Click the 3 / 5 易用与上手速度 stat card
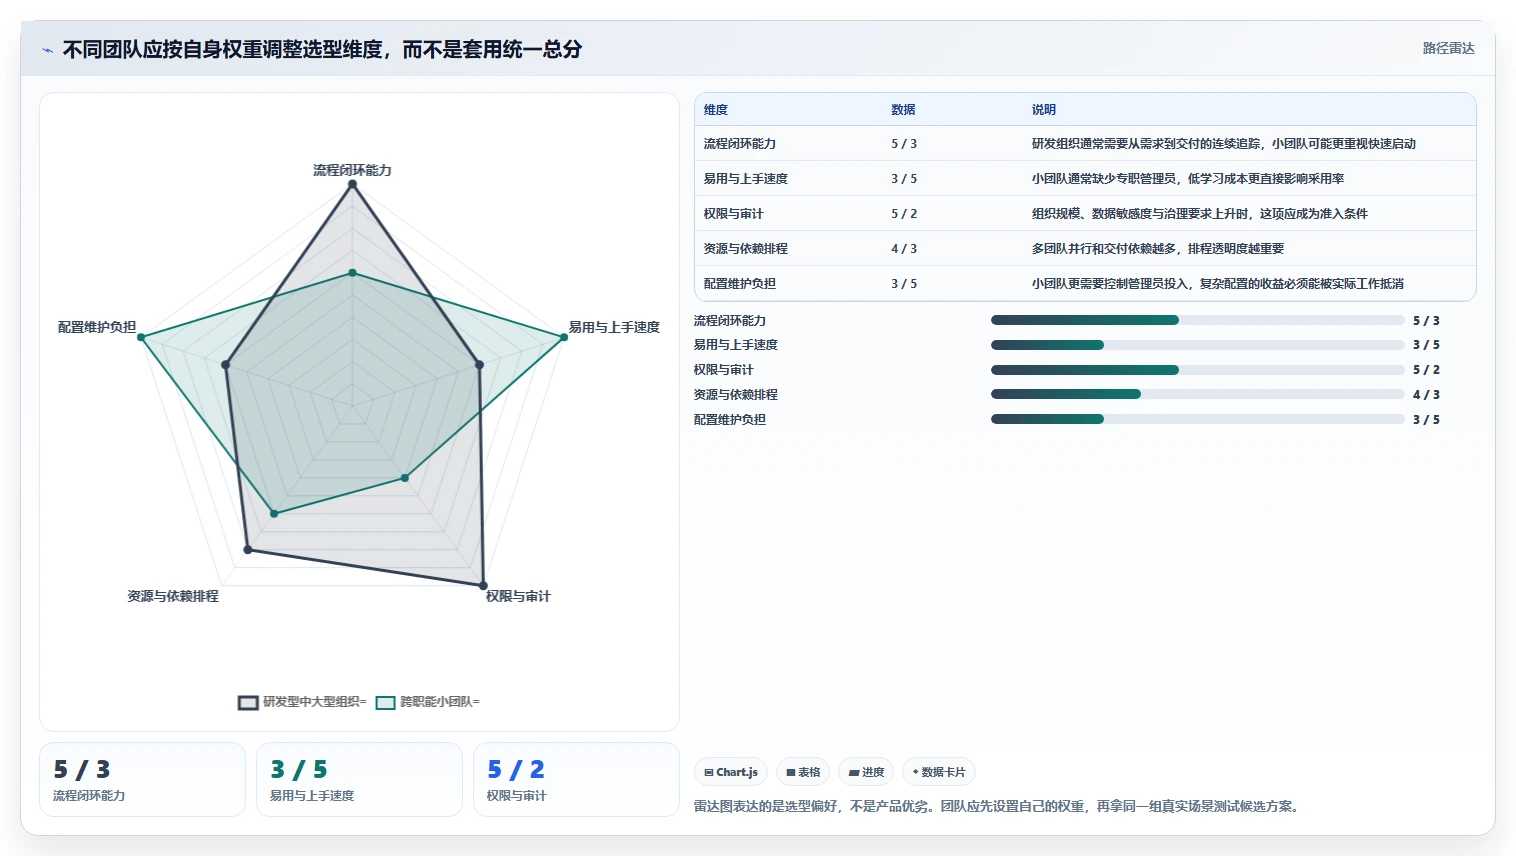 click(x=359, y=779)
